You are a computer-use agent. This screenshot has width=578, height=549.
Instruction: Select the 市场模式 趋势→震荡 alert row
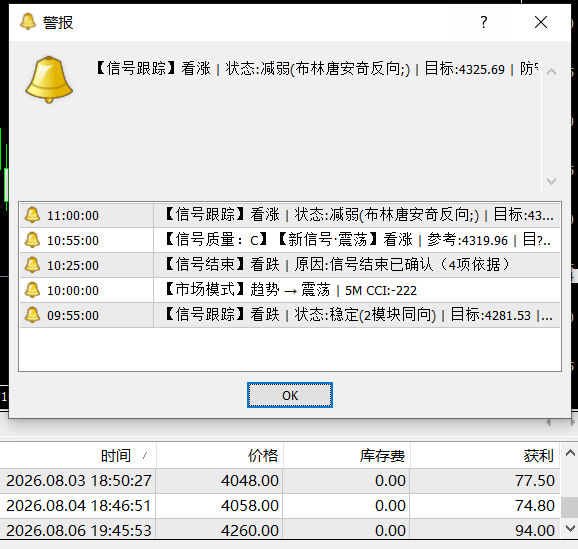coord(290,290)
